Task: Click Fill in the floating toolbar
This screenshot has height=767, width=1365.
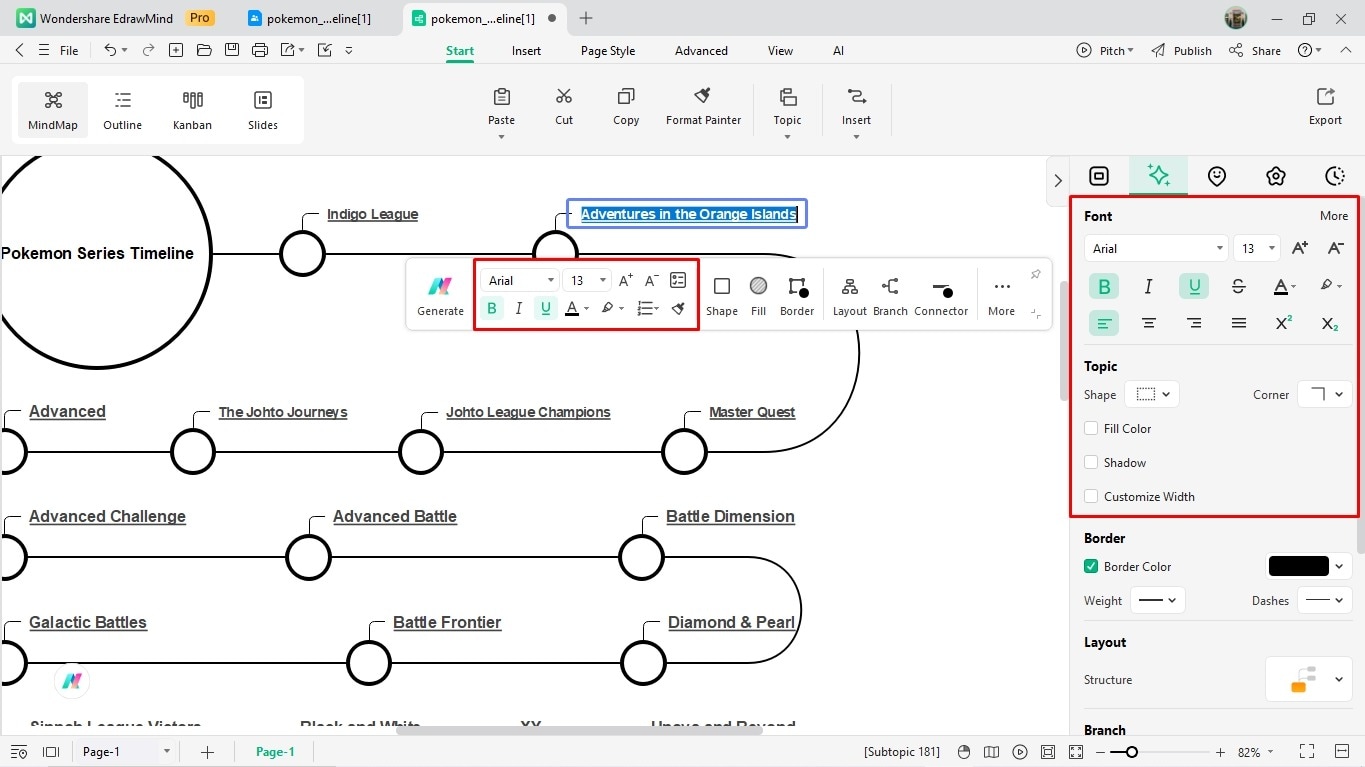Action: 758,296
